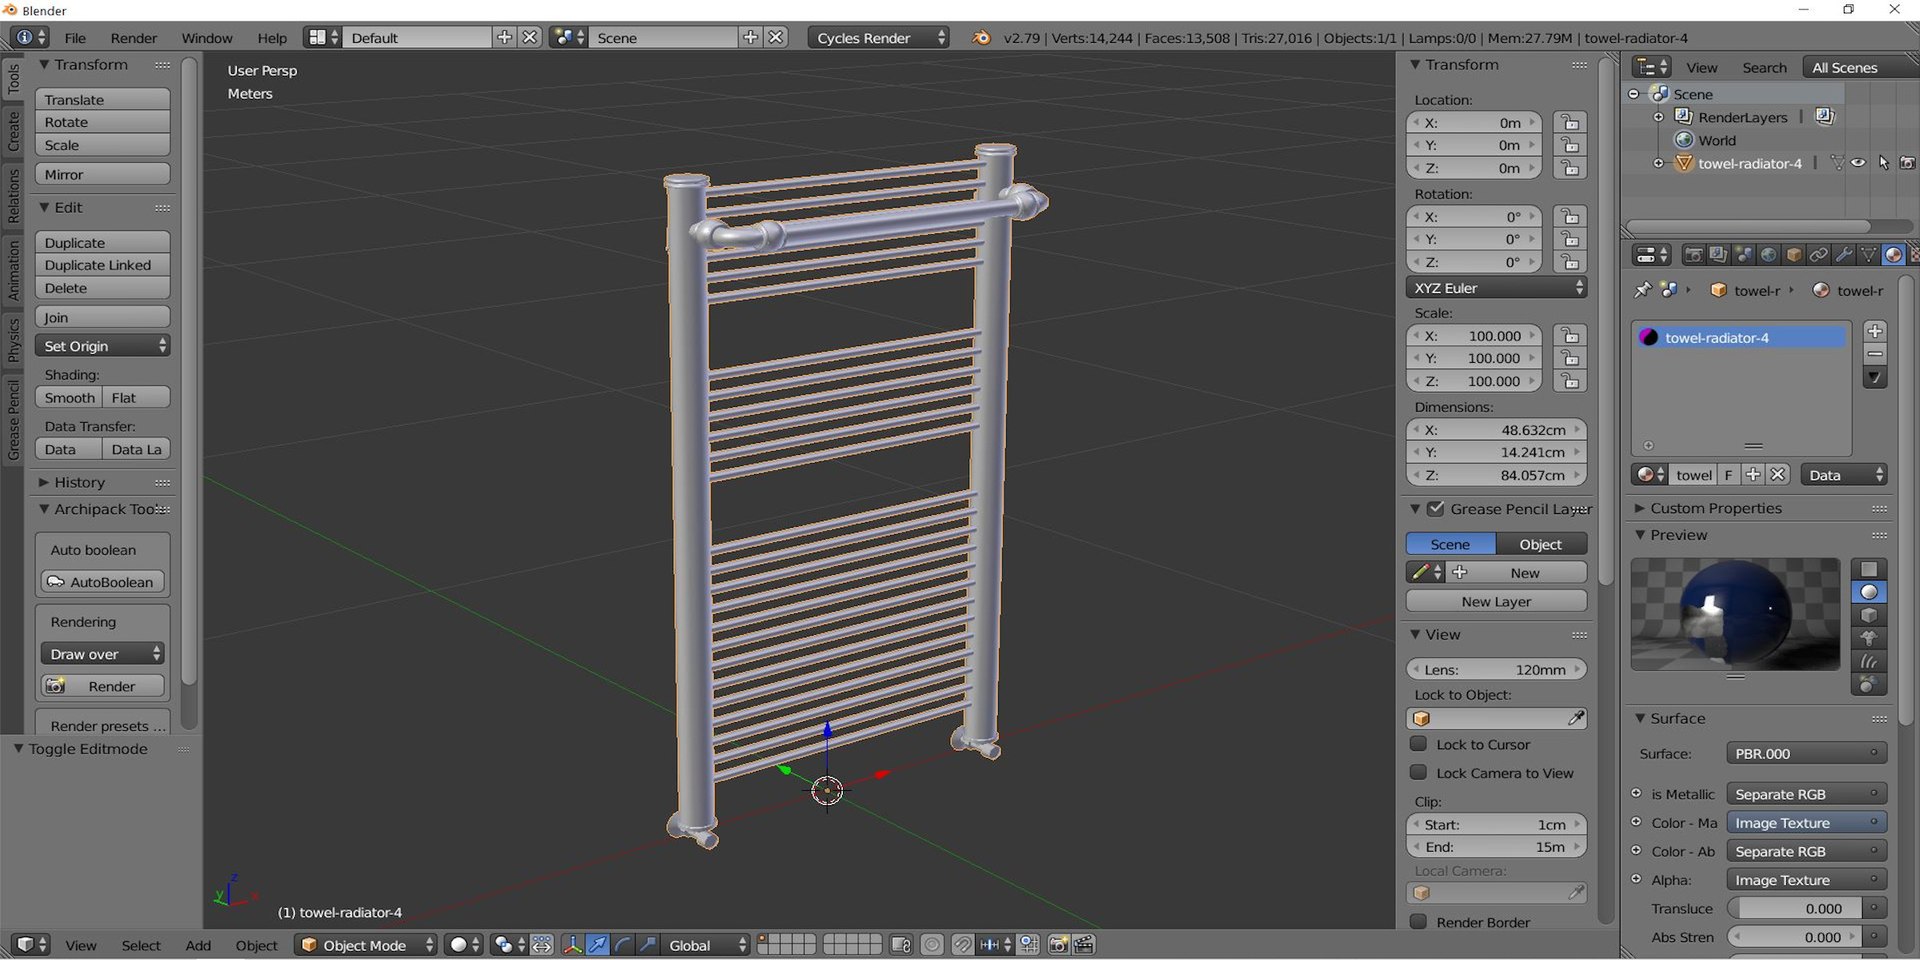
Task: Toggle the 3D manipulator widget icon
Action: (x=572, y=944)
